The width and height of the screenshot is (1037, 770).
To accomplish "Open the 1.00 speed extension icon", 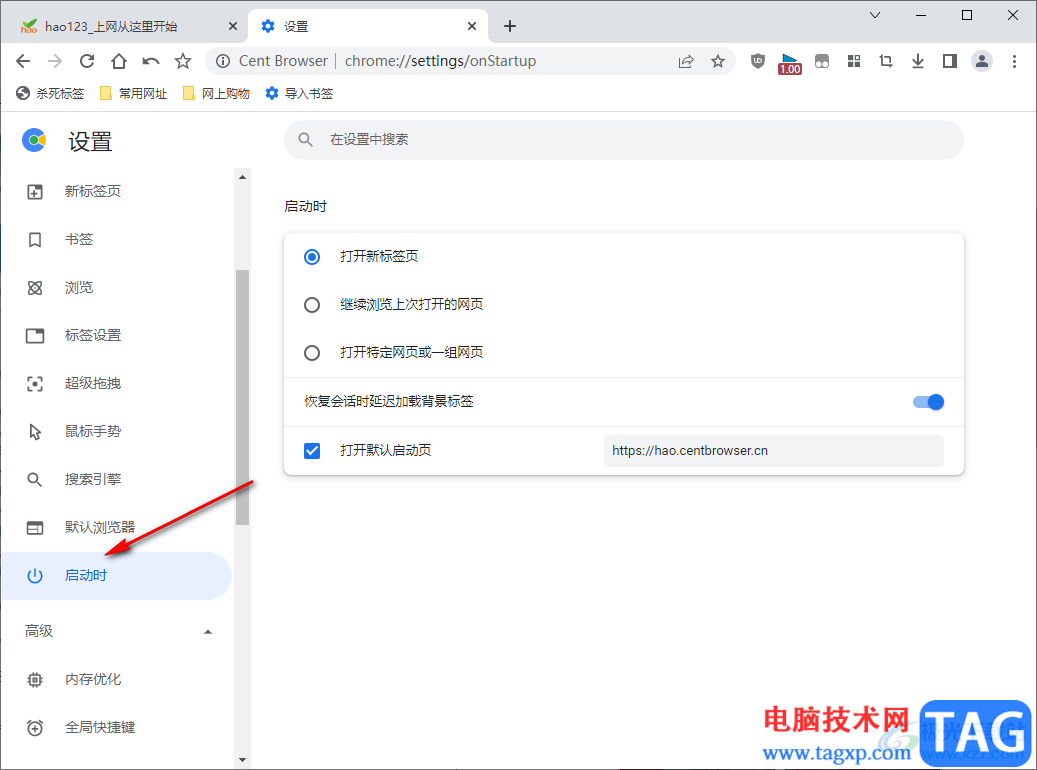I will (790, 64).
